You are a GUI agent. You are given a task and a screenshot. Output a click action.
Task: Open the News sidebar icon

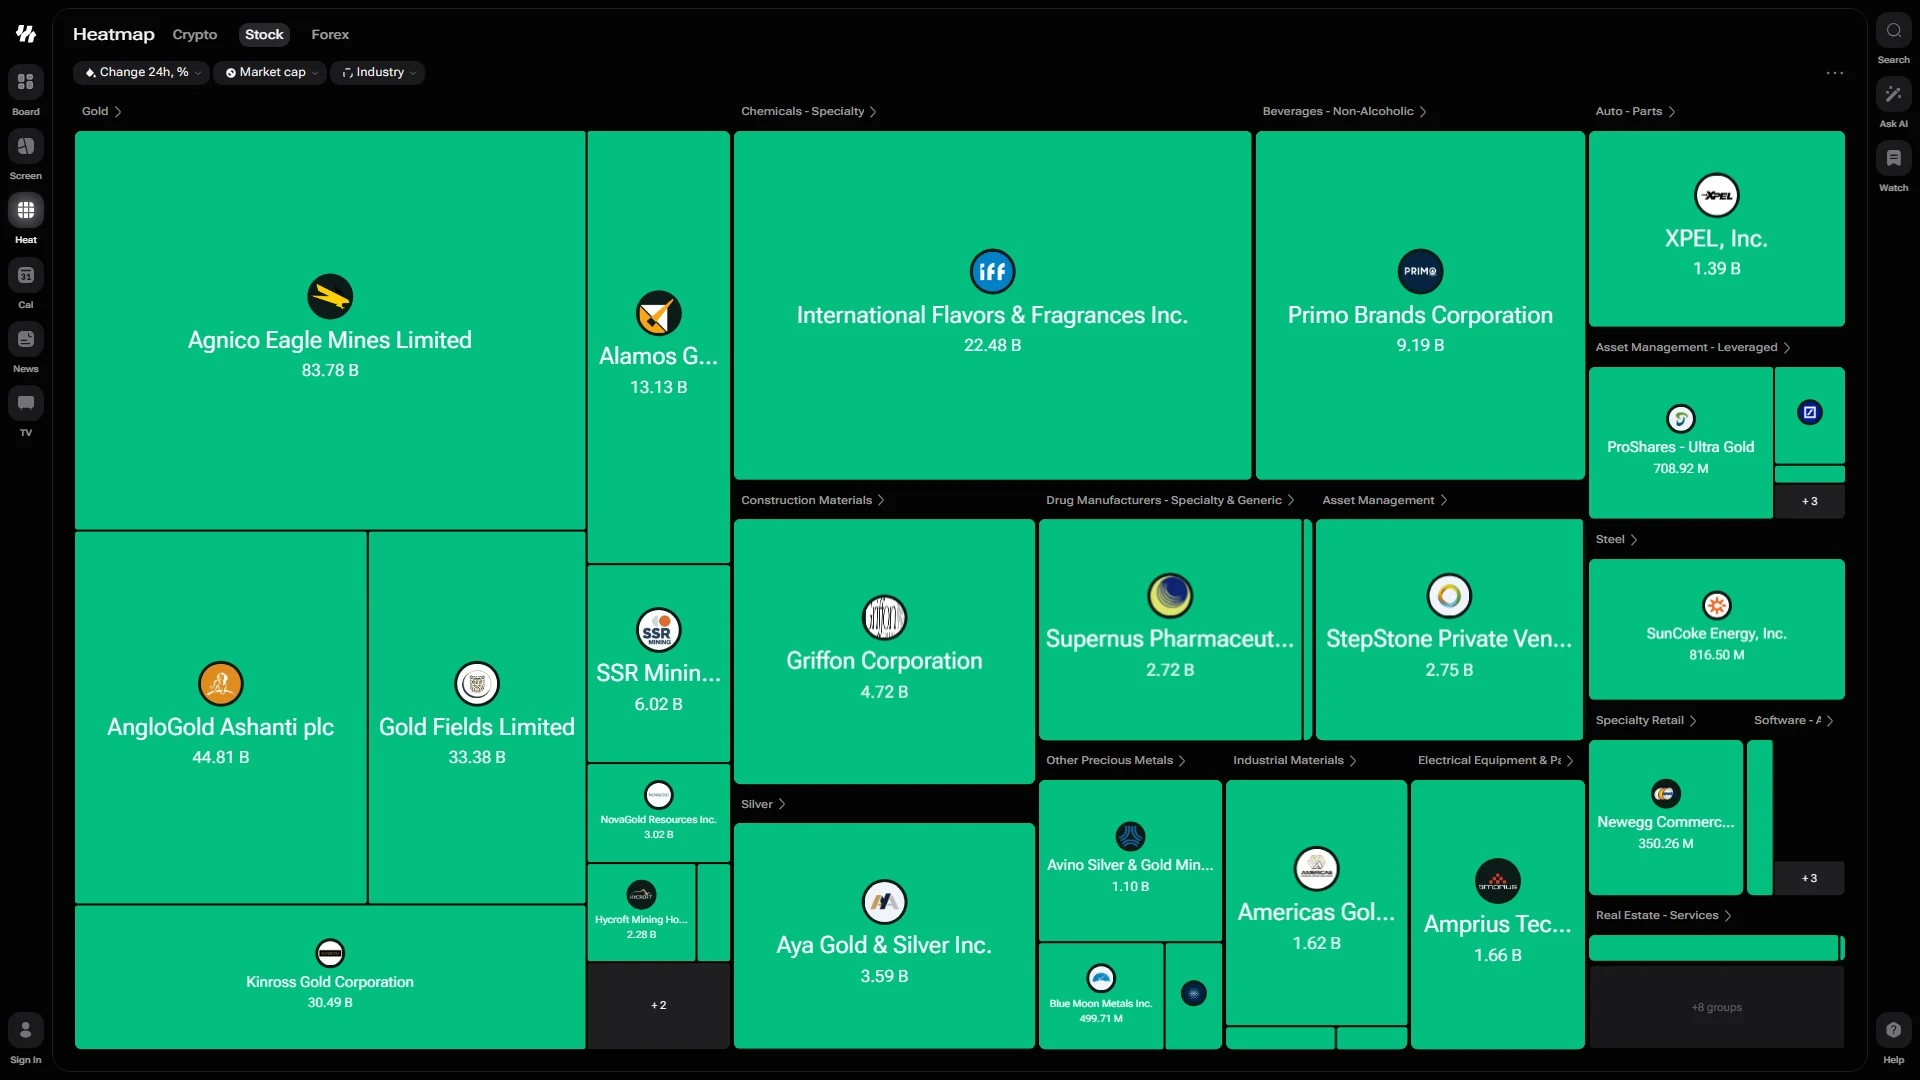click(26, 339)
